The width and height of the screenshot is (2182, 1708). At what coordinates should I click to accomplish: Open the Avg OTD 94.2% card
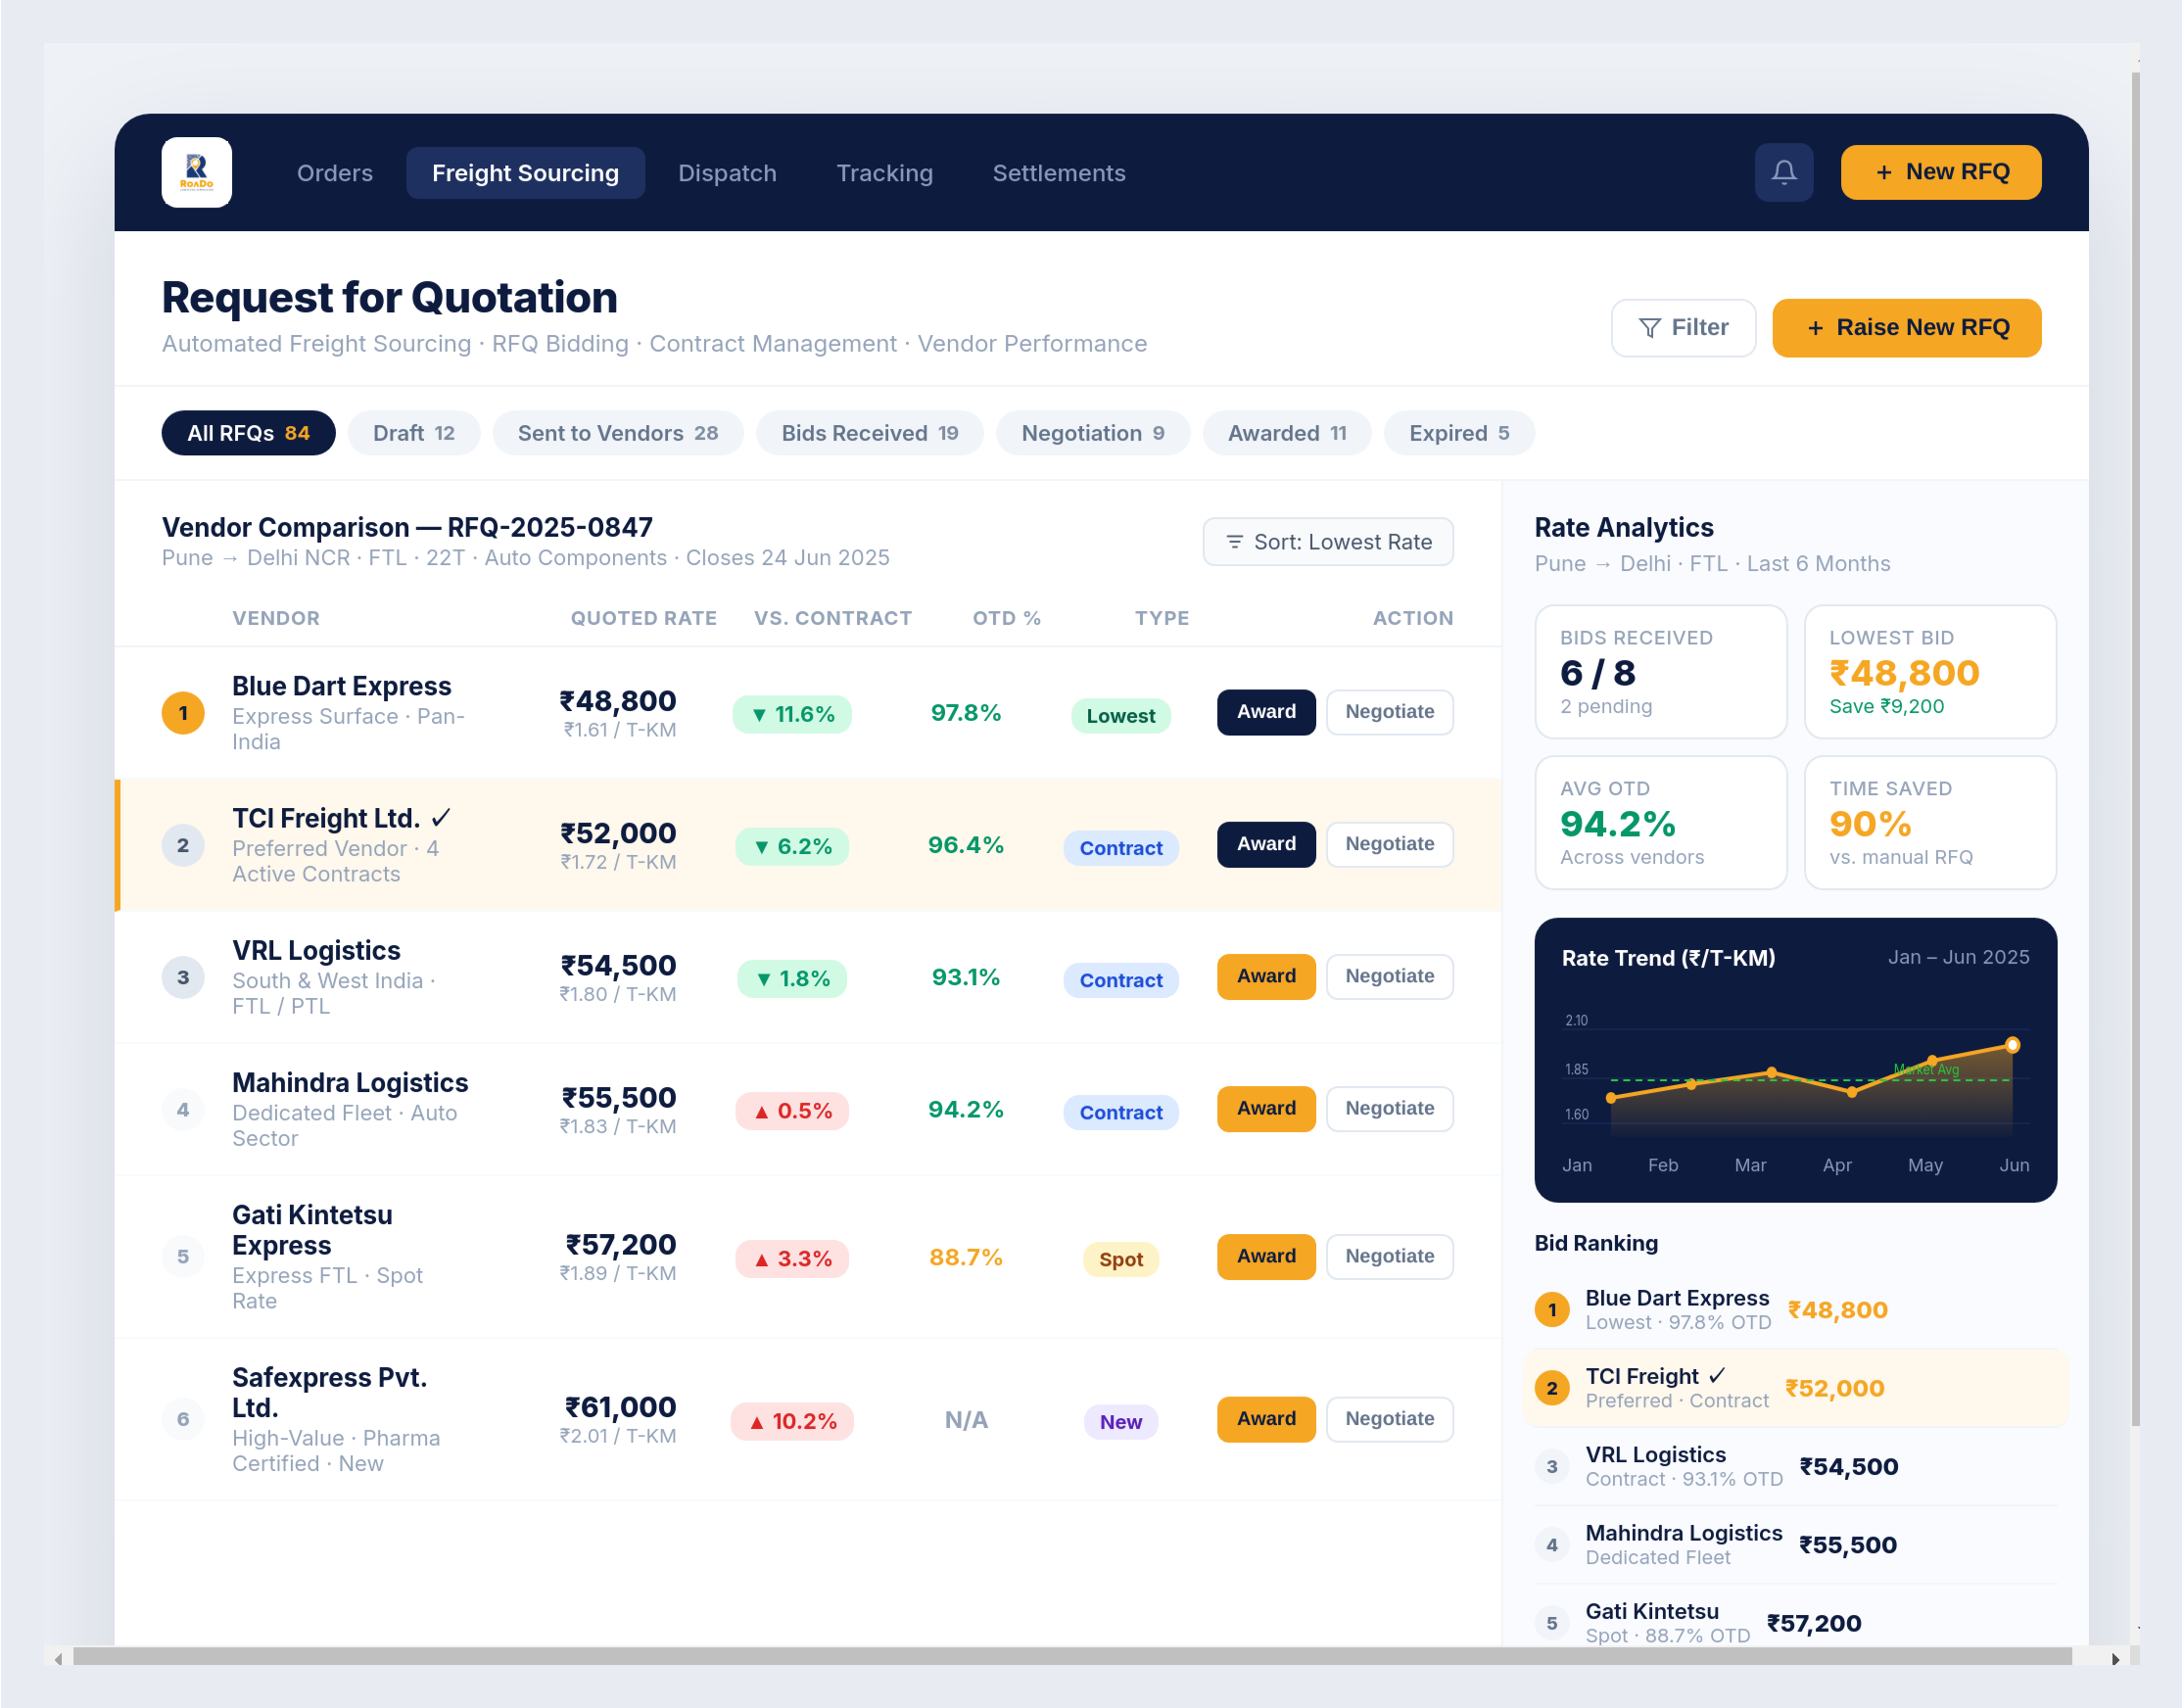[x=1660, y=822]
